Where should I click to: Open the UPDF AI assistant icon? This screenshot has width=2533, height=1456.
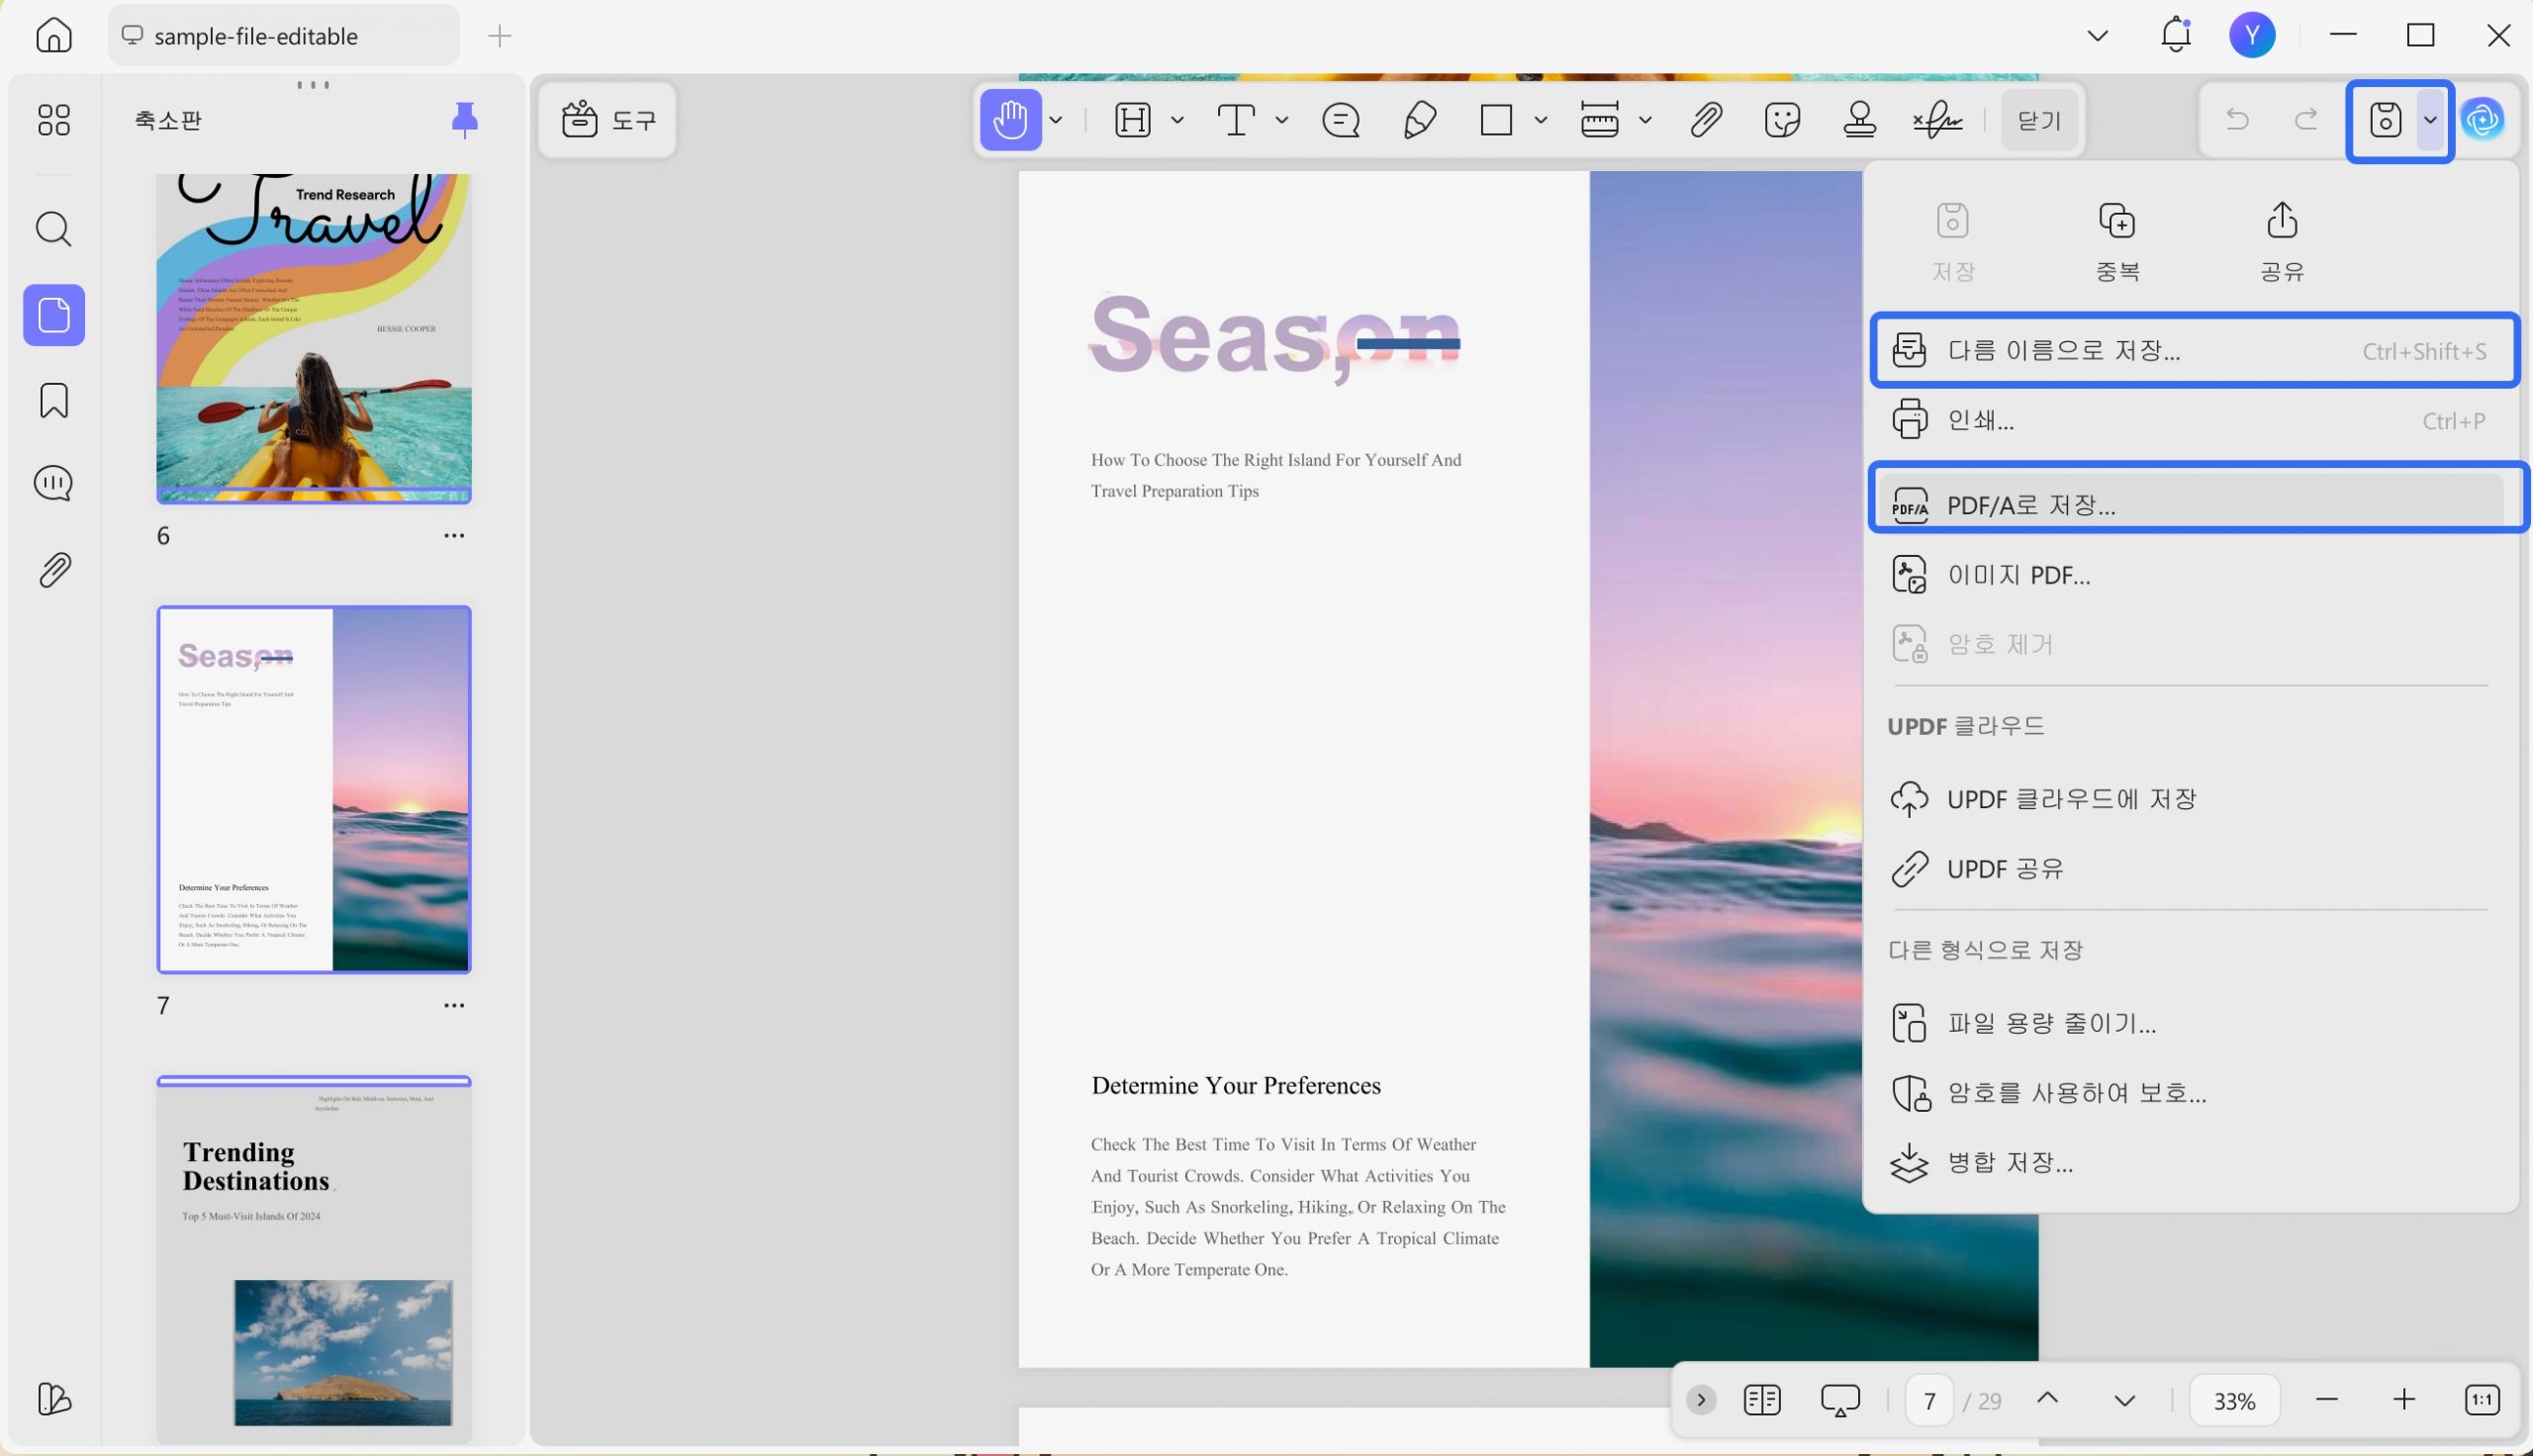(x=2482, y=120)
